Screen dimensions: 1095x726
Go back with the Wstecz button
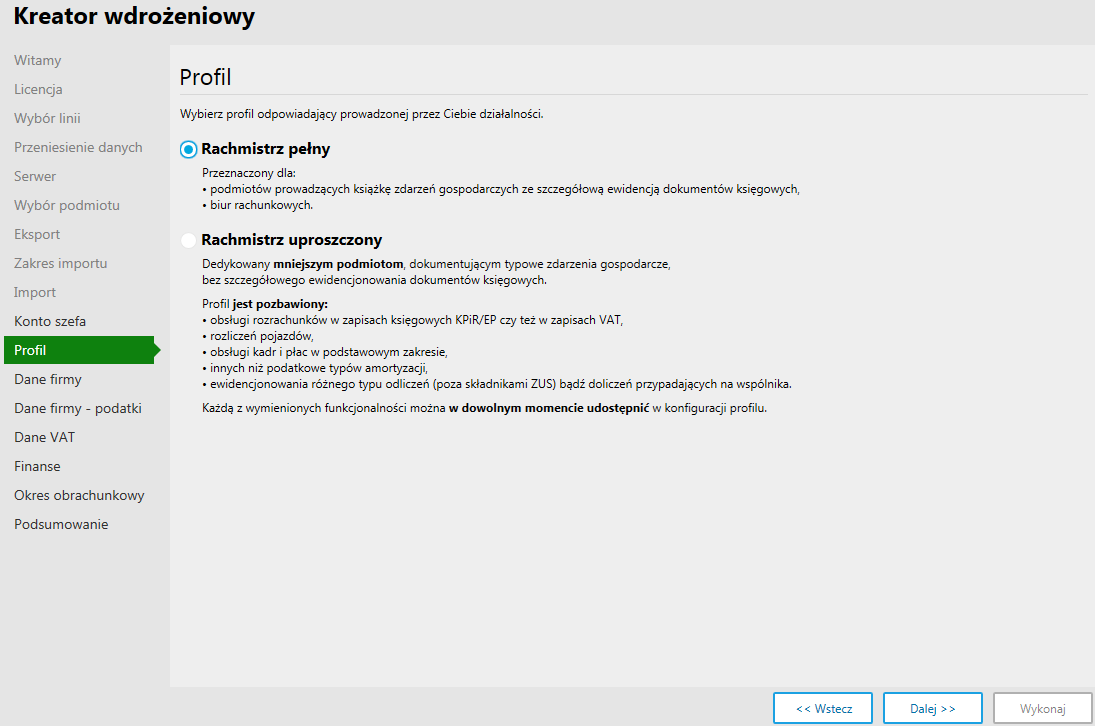[x=823, y=708]
